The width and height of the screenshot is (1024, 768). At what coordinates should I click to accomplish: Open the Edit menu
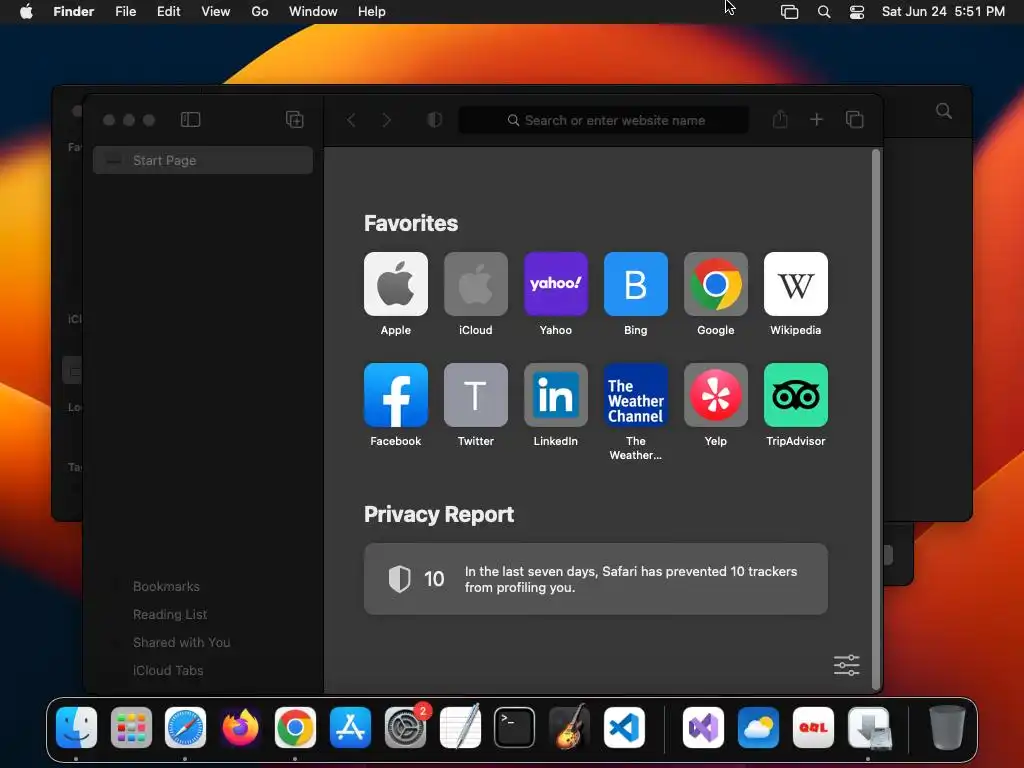point(168,11)
